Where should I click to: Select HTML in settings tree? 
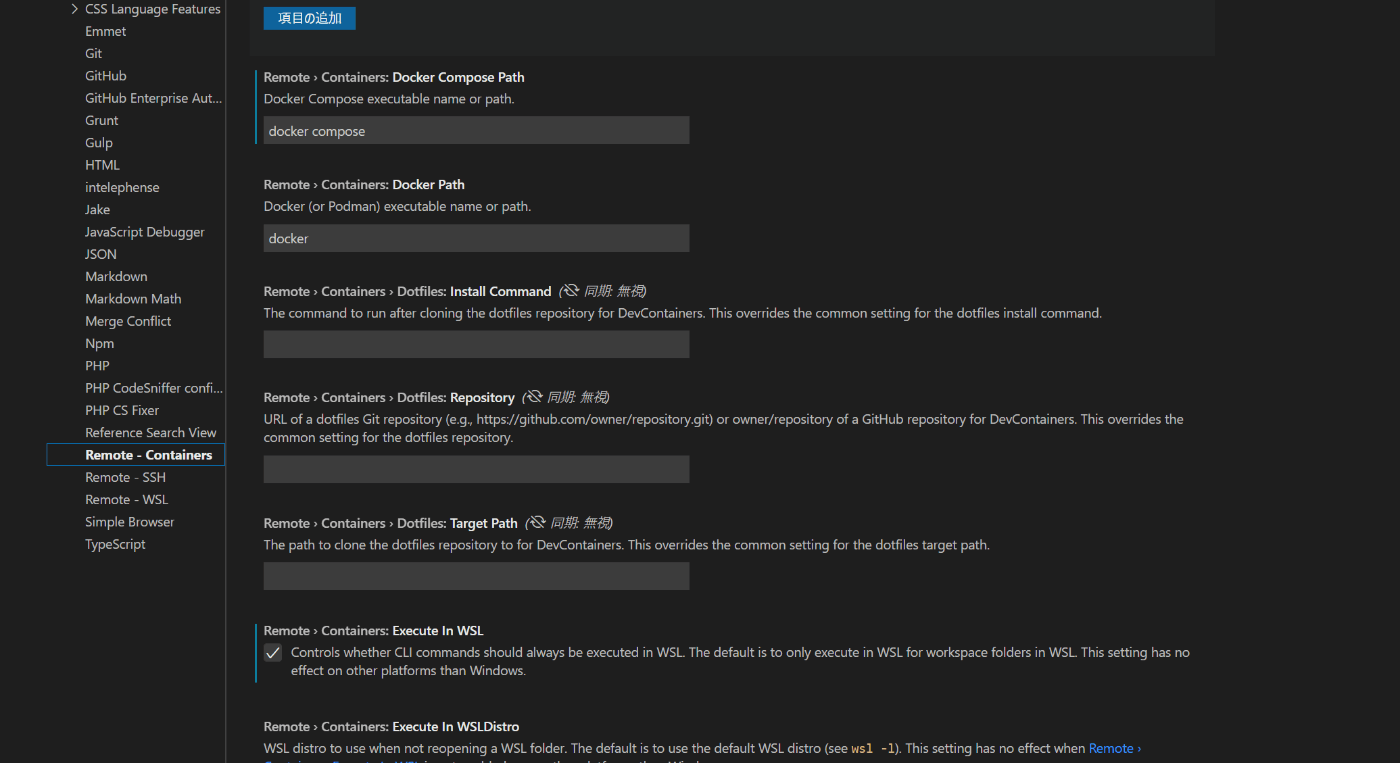pos(102,165)
